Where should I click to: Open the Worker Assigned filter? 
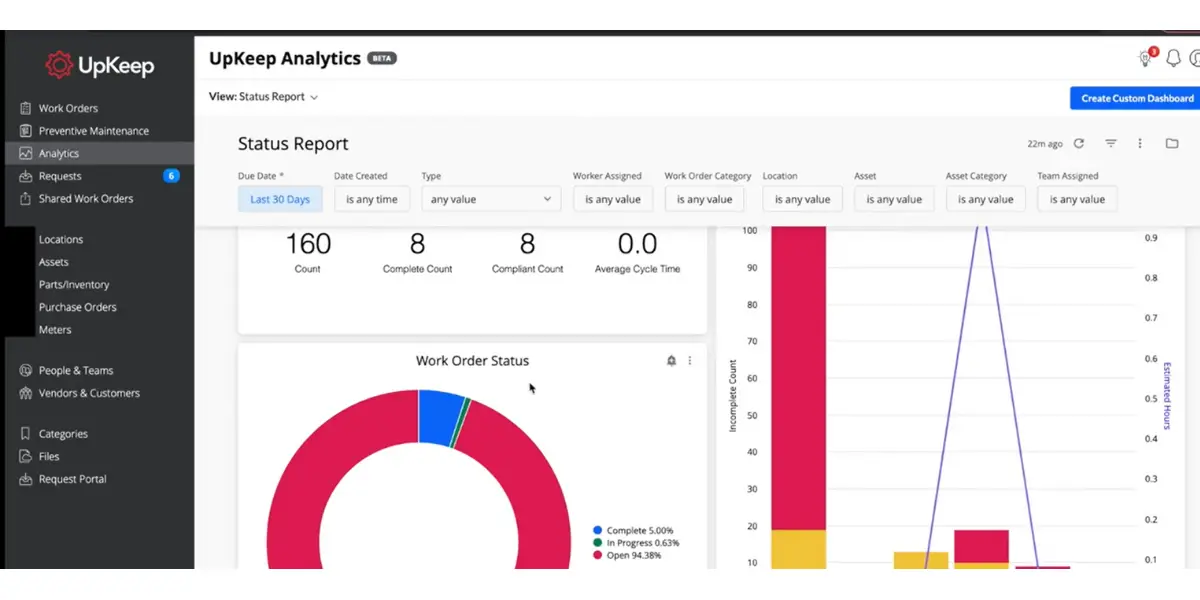point(613,199)
